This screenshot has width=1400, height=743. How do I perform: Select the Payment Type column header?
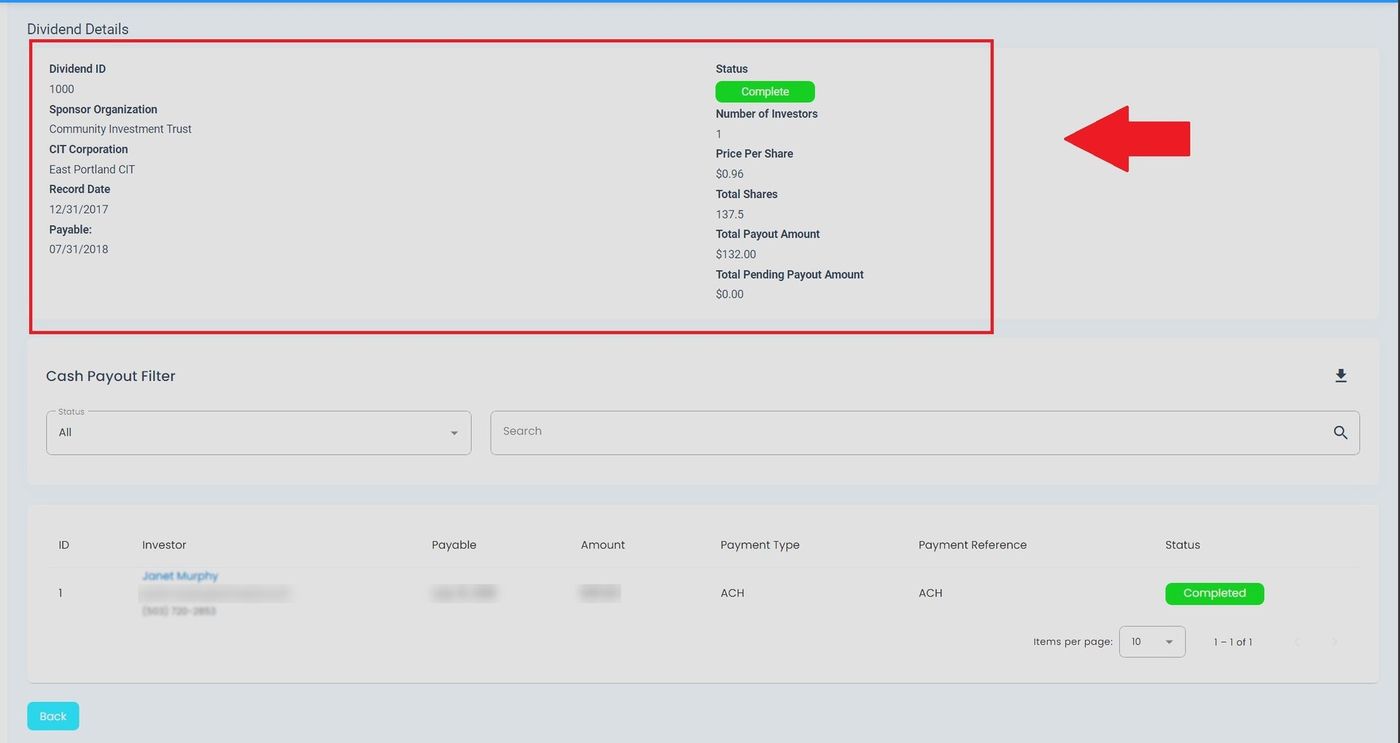(x=760, y=545)
